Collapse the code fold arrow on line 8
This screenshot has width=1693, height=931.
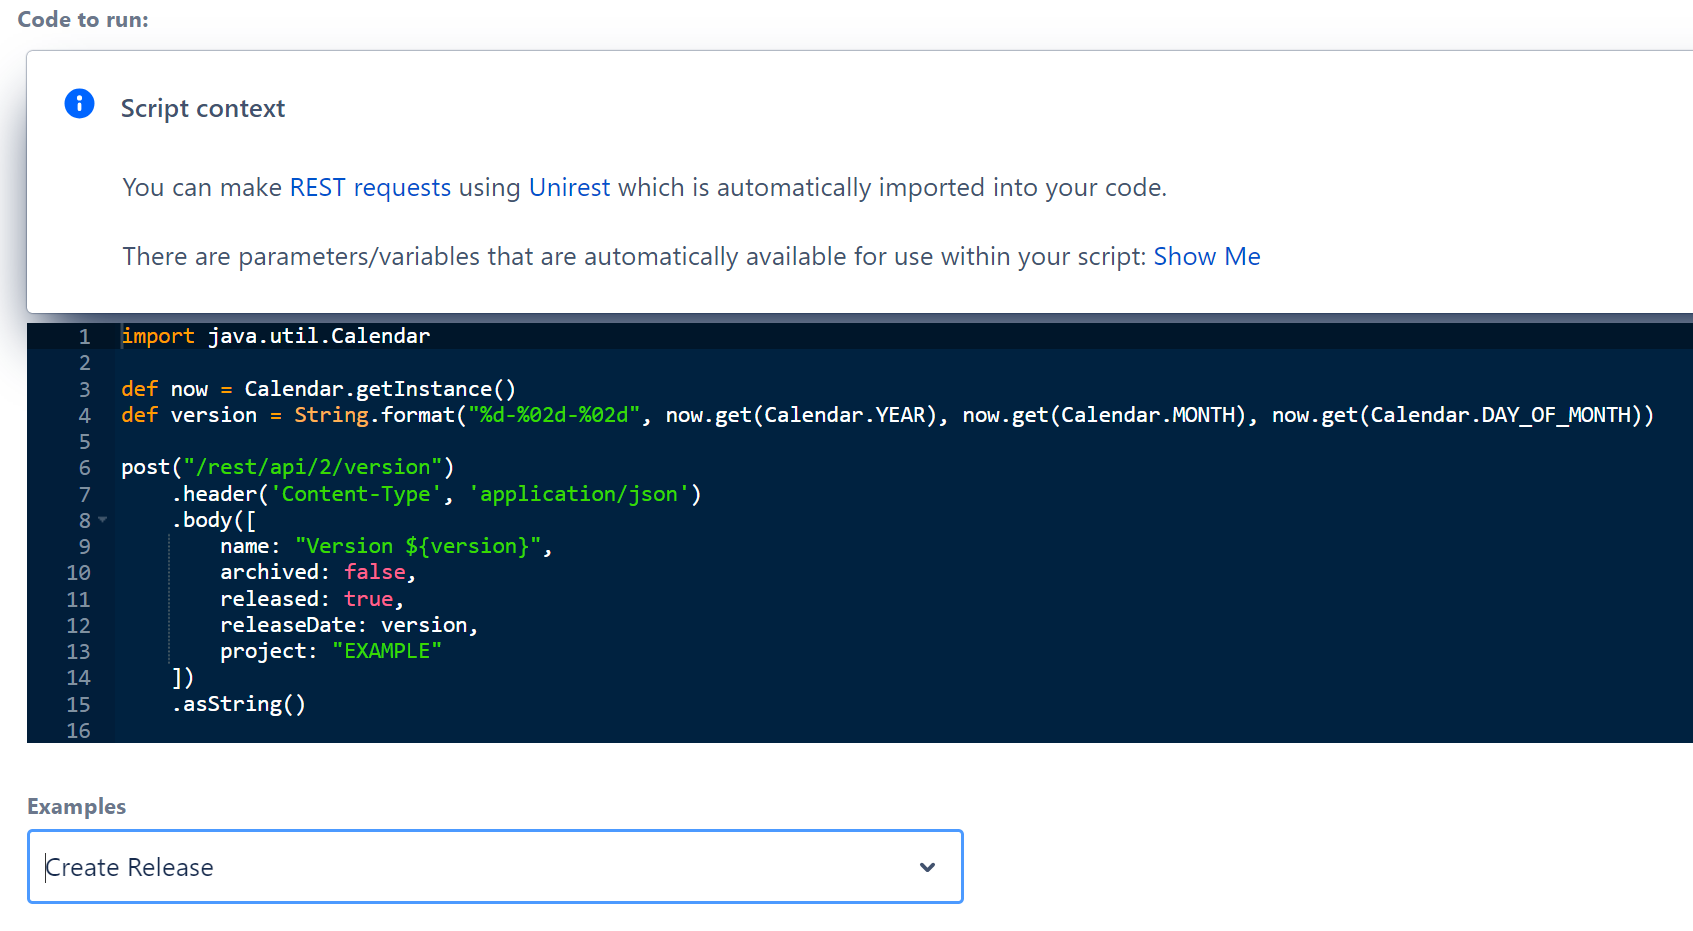102,520
